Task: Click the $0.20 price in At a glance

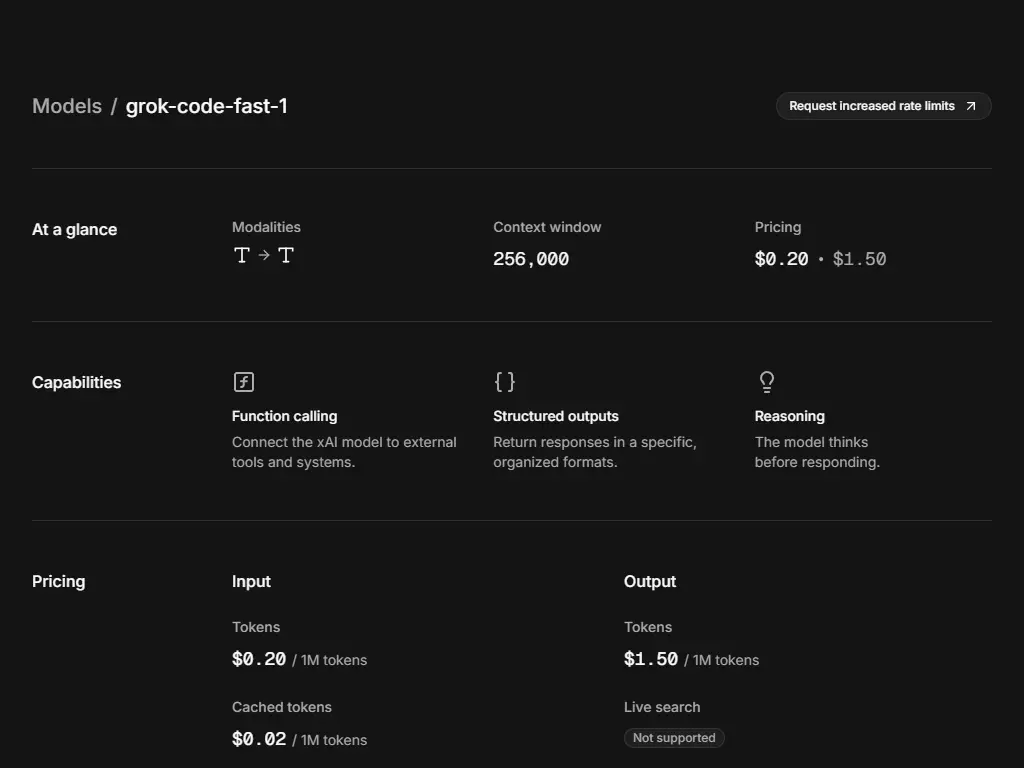Action: pyautogui.click(x=782, y=259)
